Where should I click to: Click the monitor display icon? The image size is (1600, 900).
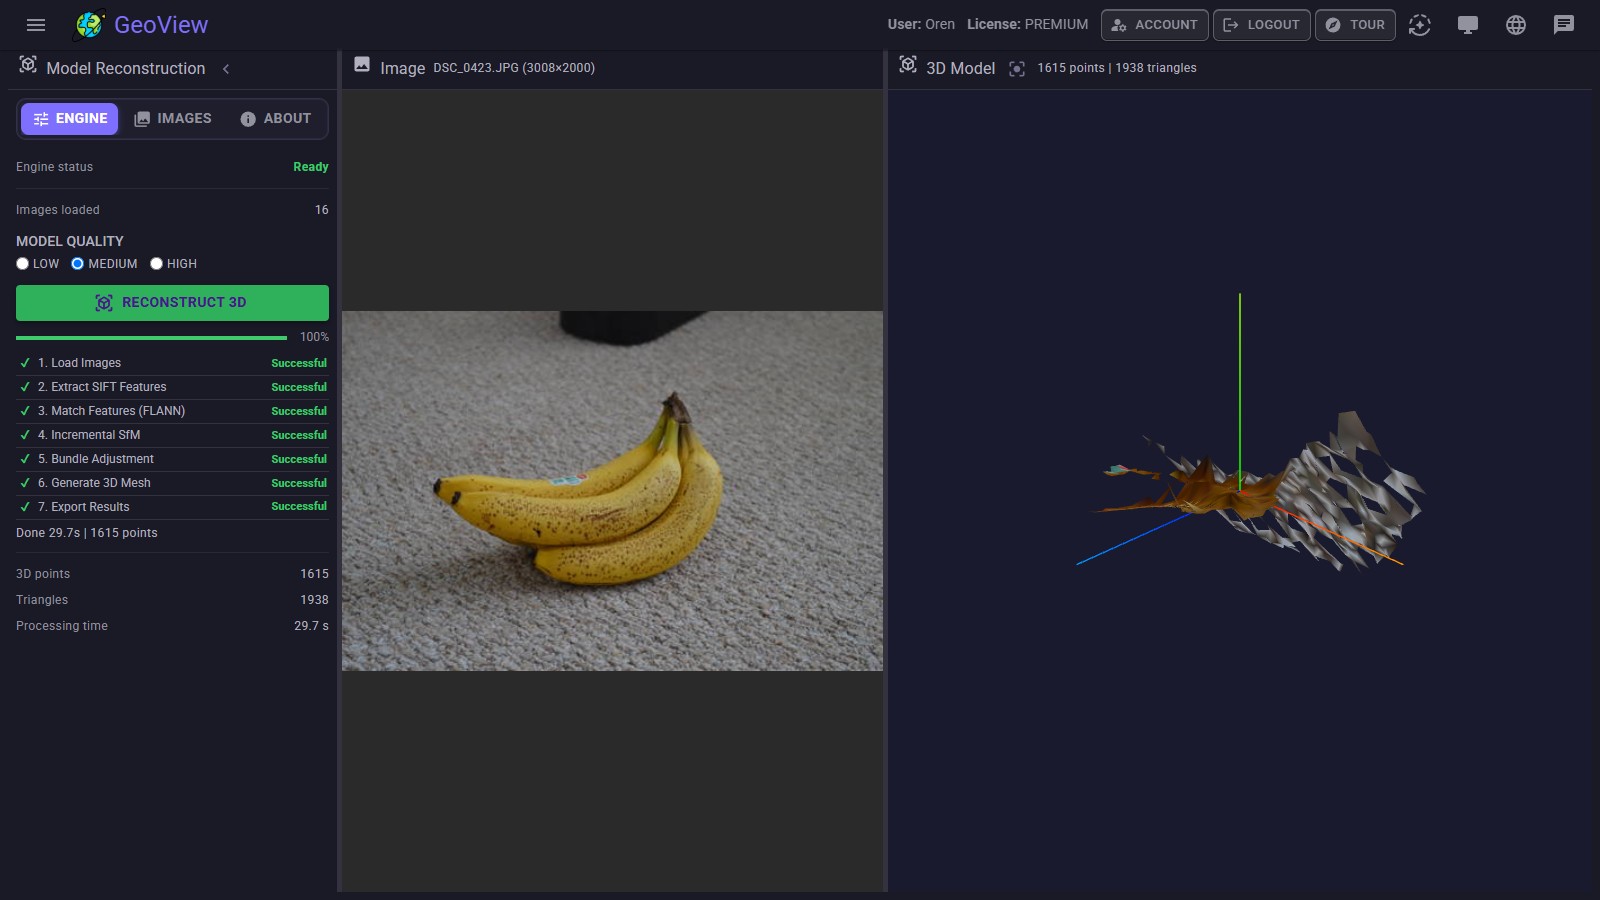click(x=1468, y=25)
